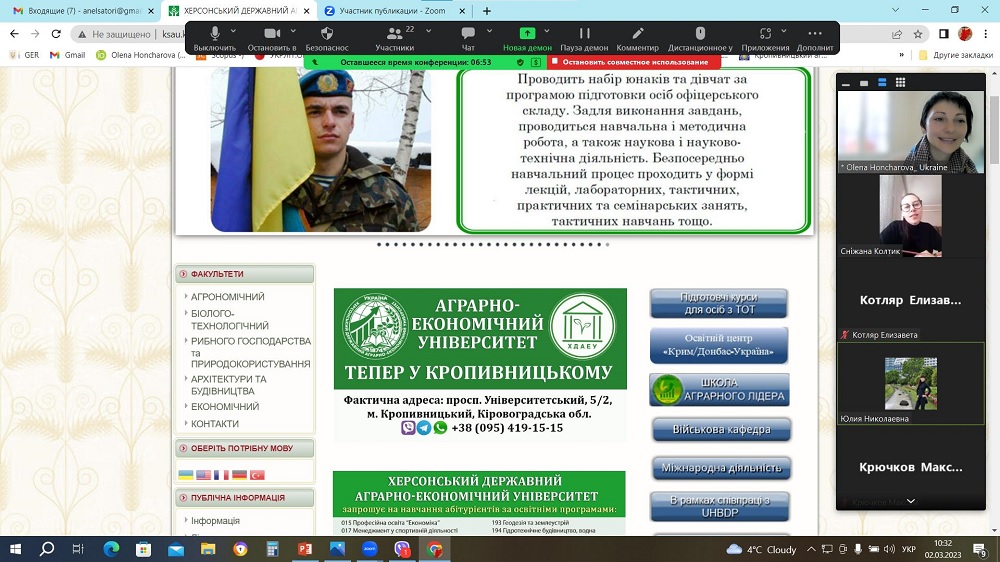Image resolution: width=1000 pixels, height=562 pixels.
Task: Open Windows Start menu
Action: 15,549
